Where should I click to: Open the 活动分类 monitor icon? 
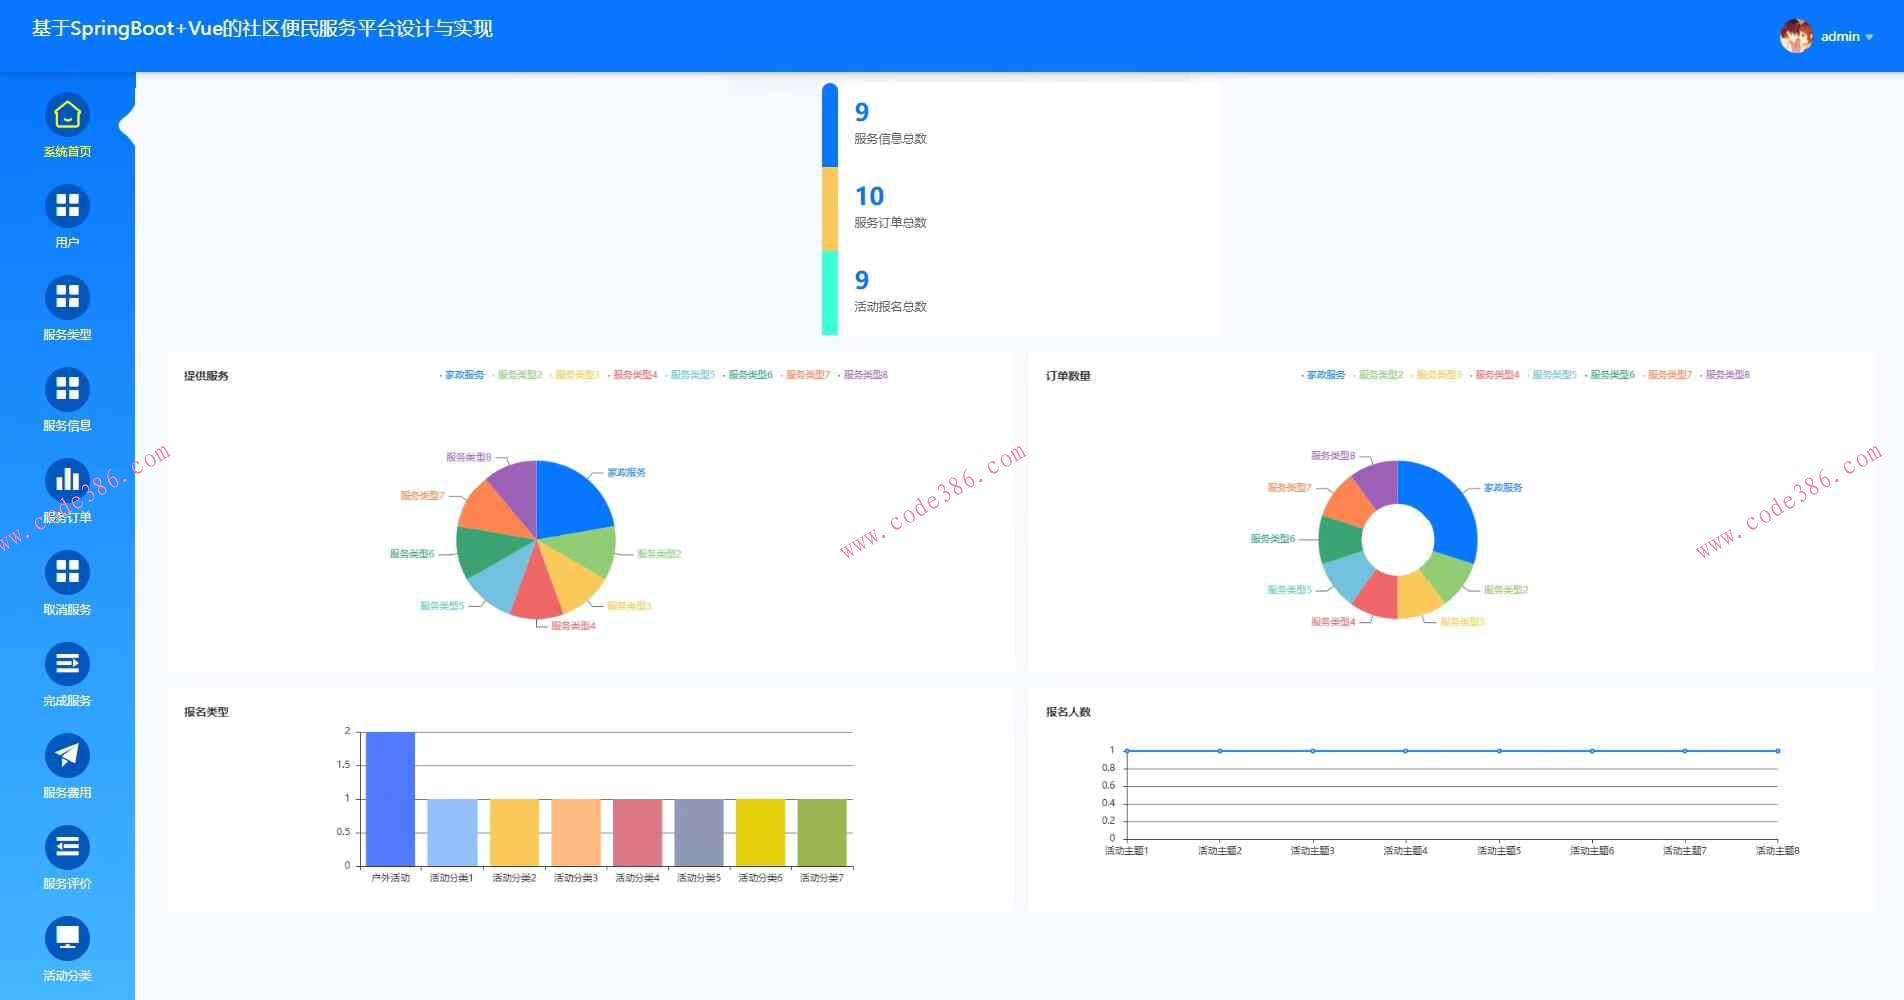tap(67, 938)
